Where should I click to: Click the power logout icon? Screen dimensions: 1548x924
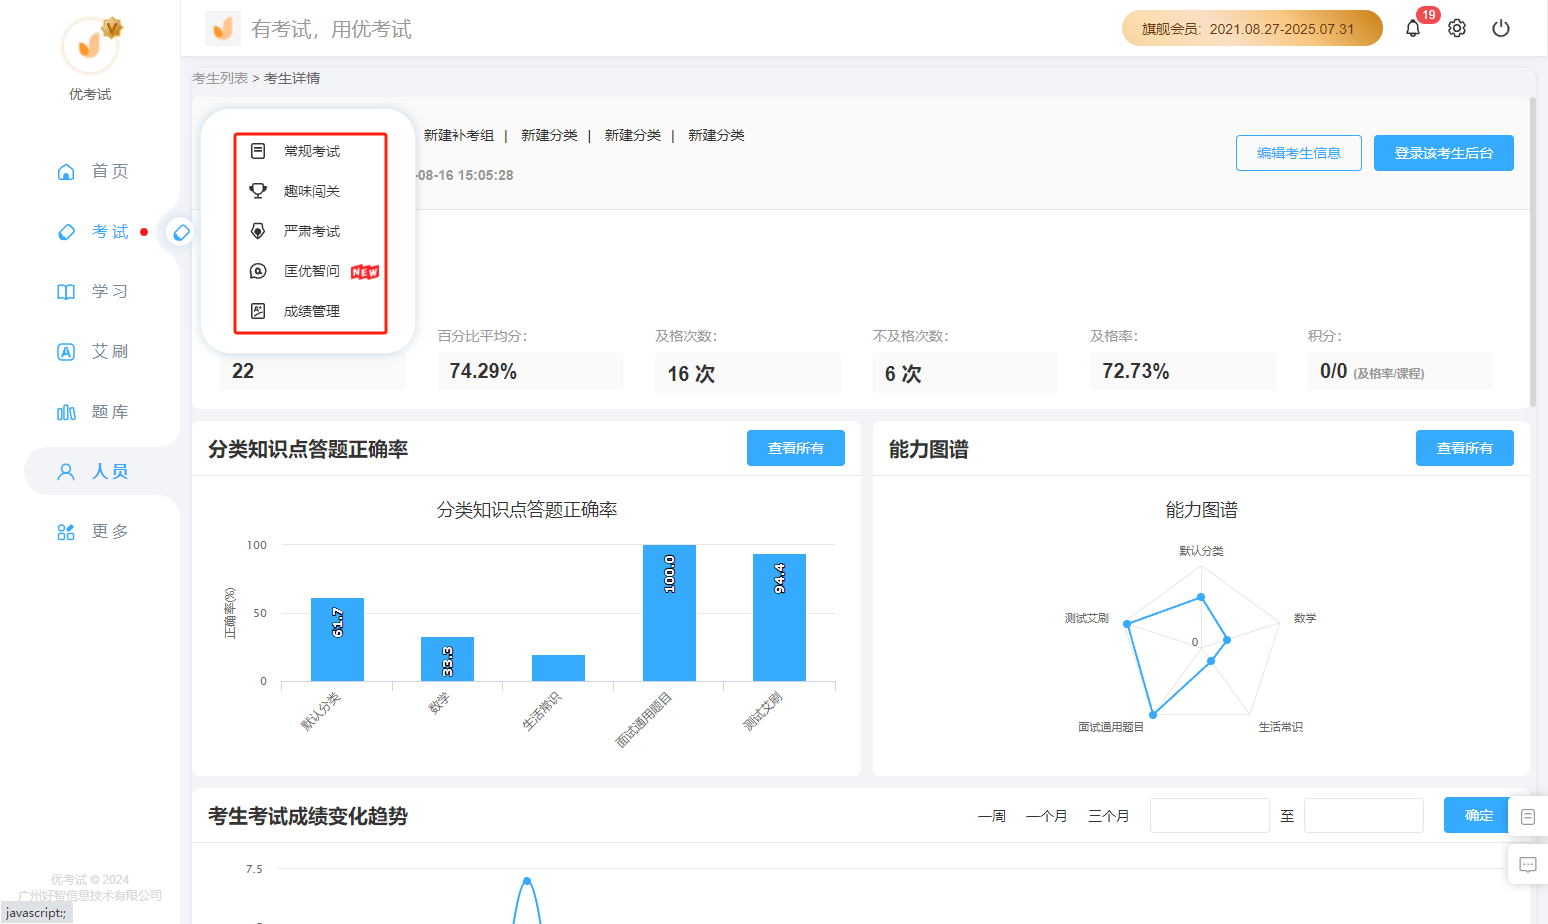click(x=1501, y=28)
